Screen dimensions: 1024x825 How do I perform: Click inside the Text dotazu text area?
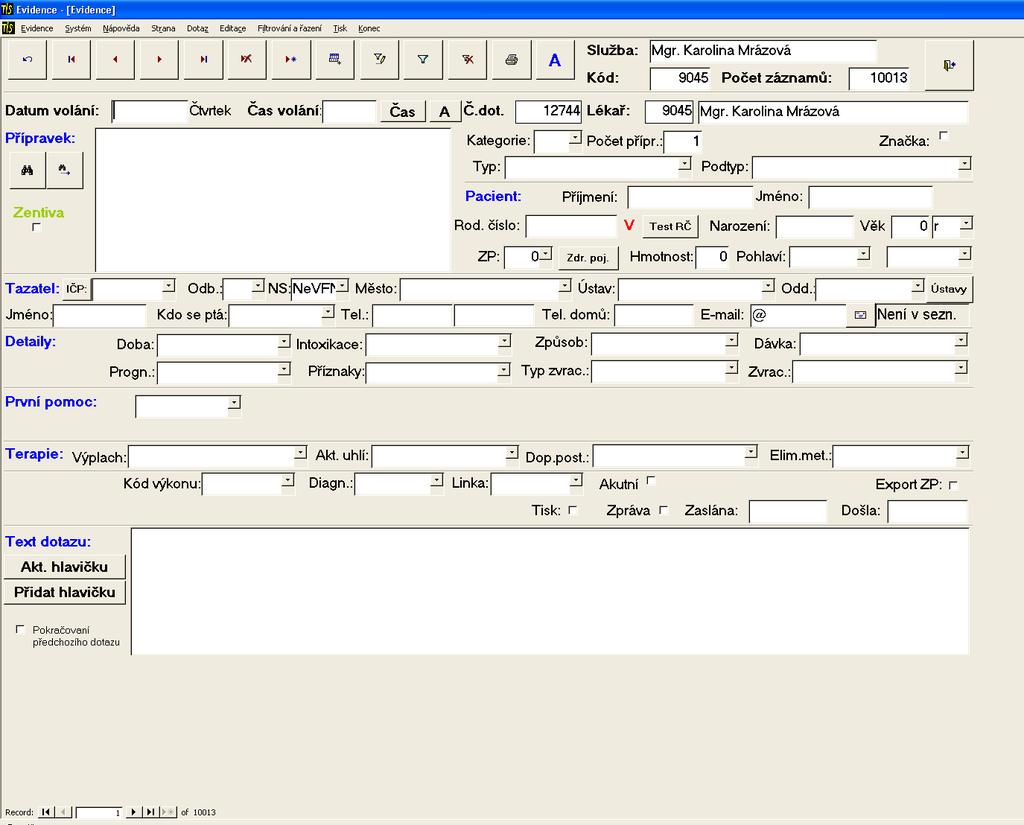point(550,591)
